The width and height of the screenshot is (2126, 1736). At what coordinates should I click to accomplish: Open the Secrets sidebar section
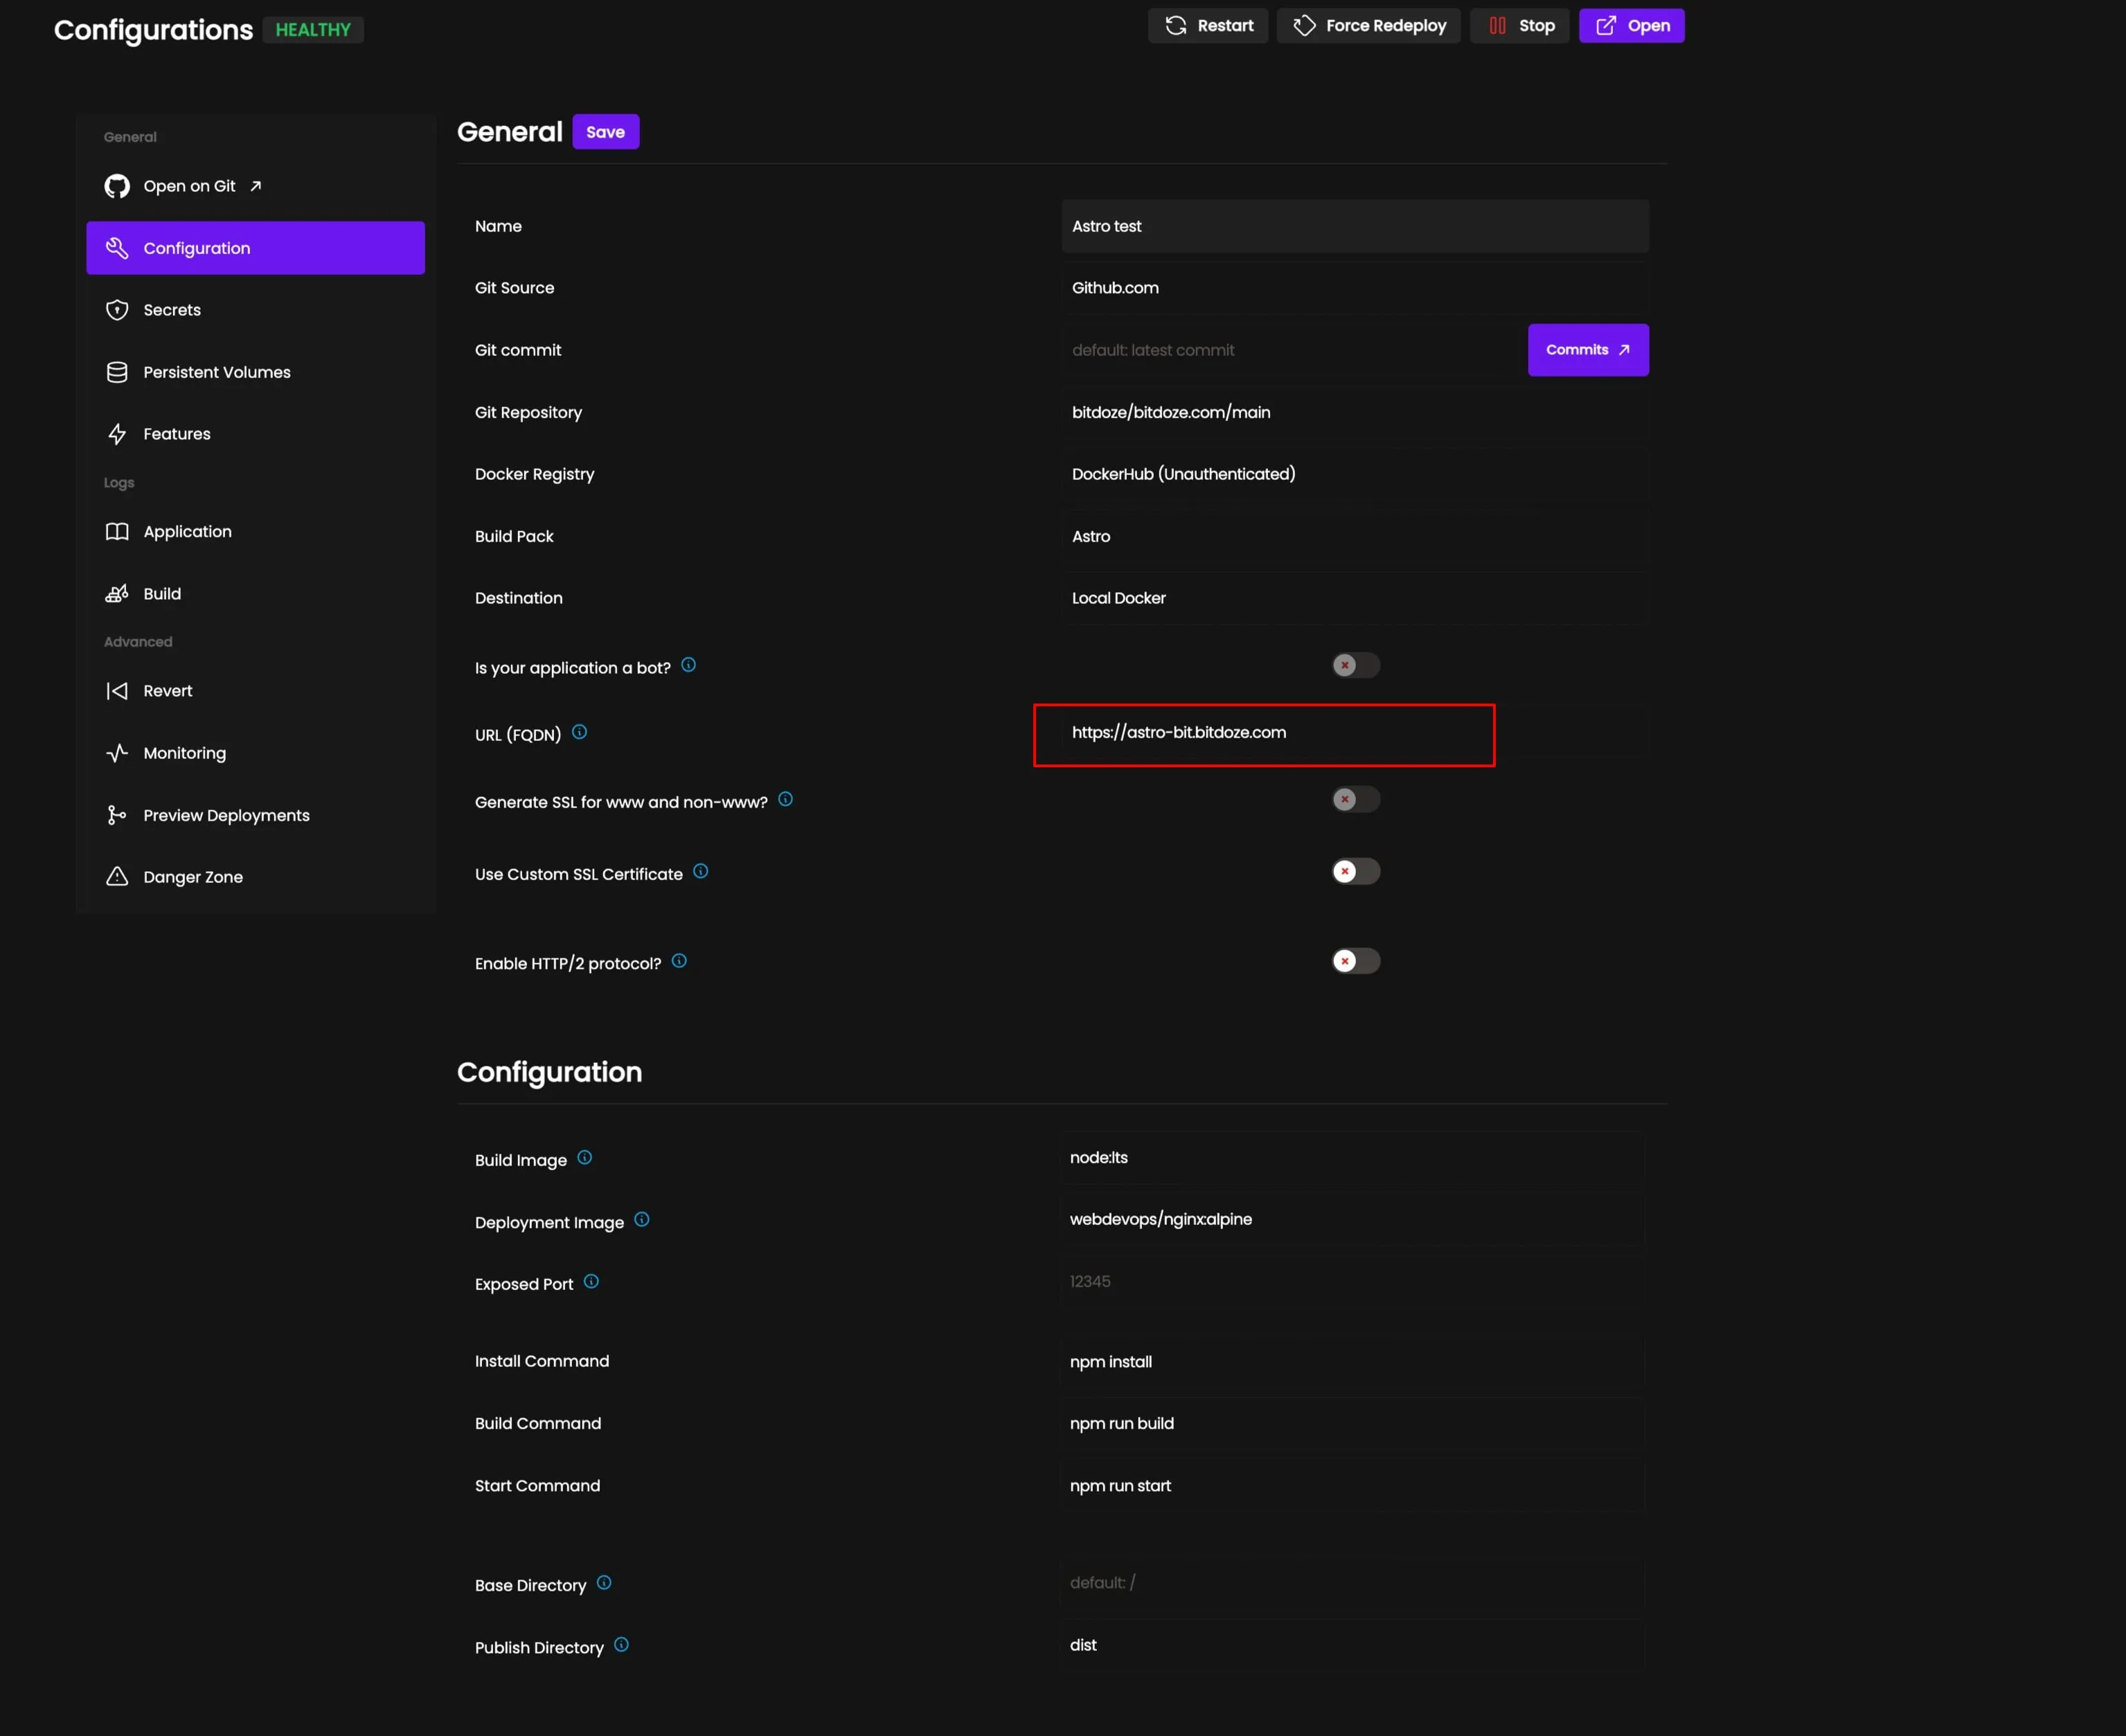coord(255,310)
